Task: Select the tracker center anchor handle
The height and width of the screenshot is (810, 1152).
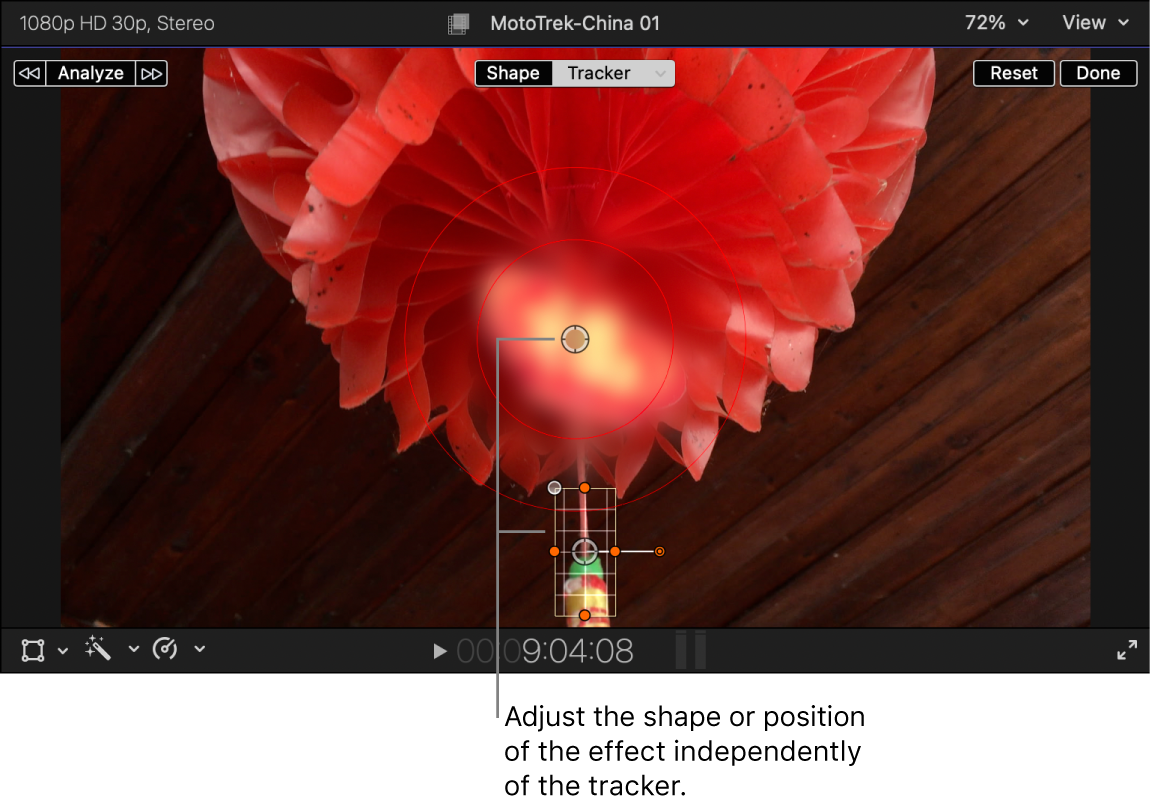Action: [585, 550]
